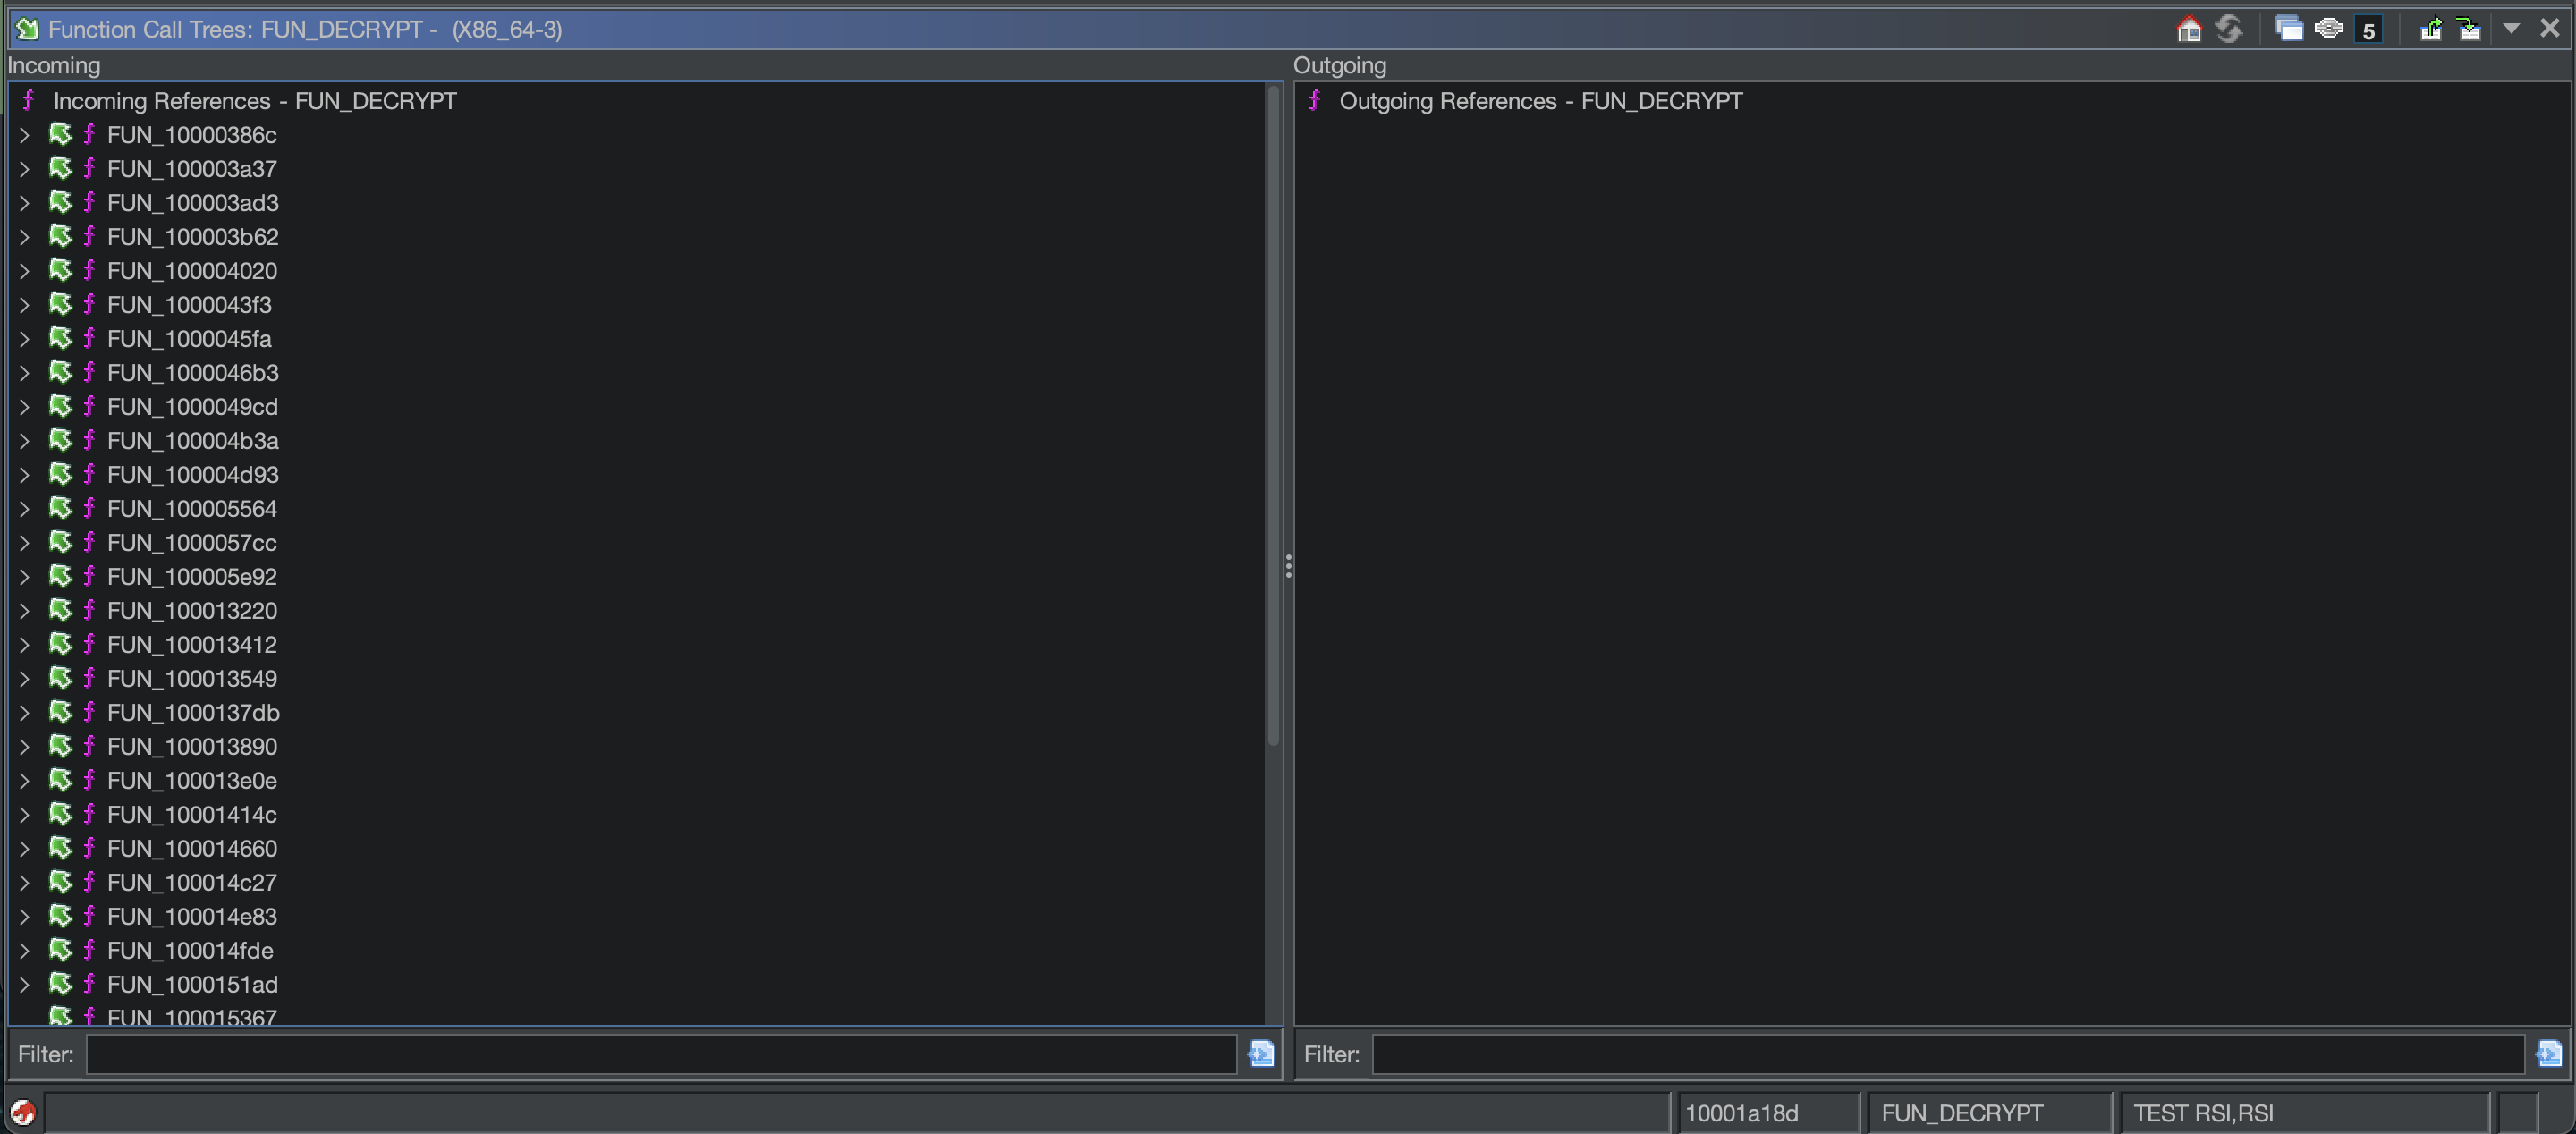Click the incoming-call icon beside FUN_100005564
Viewport: 2576px width, 1134px height.
[61, 508]
